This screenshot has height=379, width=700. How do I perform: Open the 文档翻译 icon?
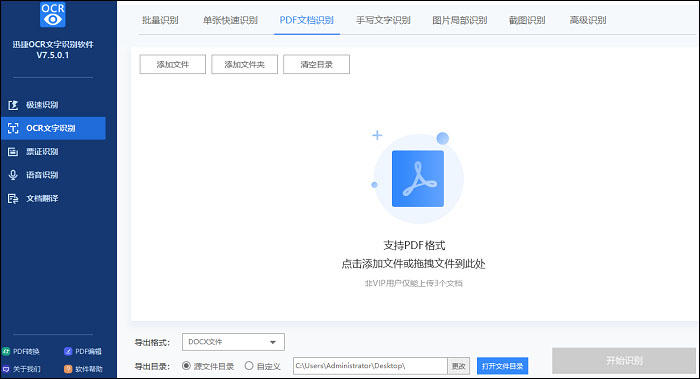(13, 198)
